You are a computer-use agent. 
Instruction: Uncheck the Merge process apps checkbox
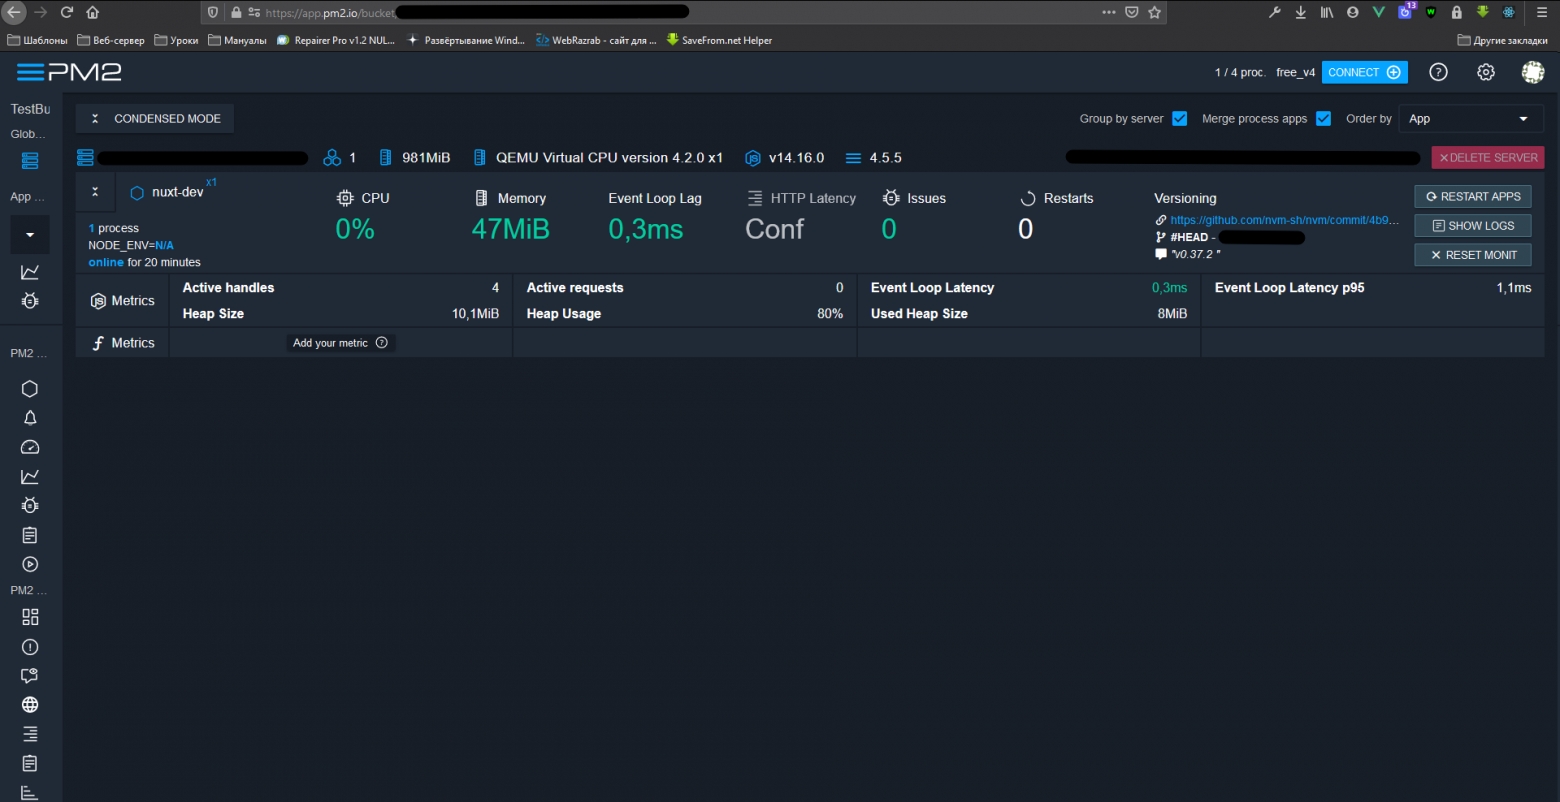[1323, 119]
